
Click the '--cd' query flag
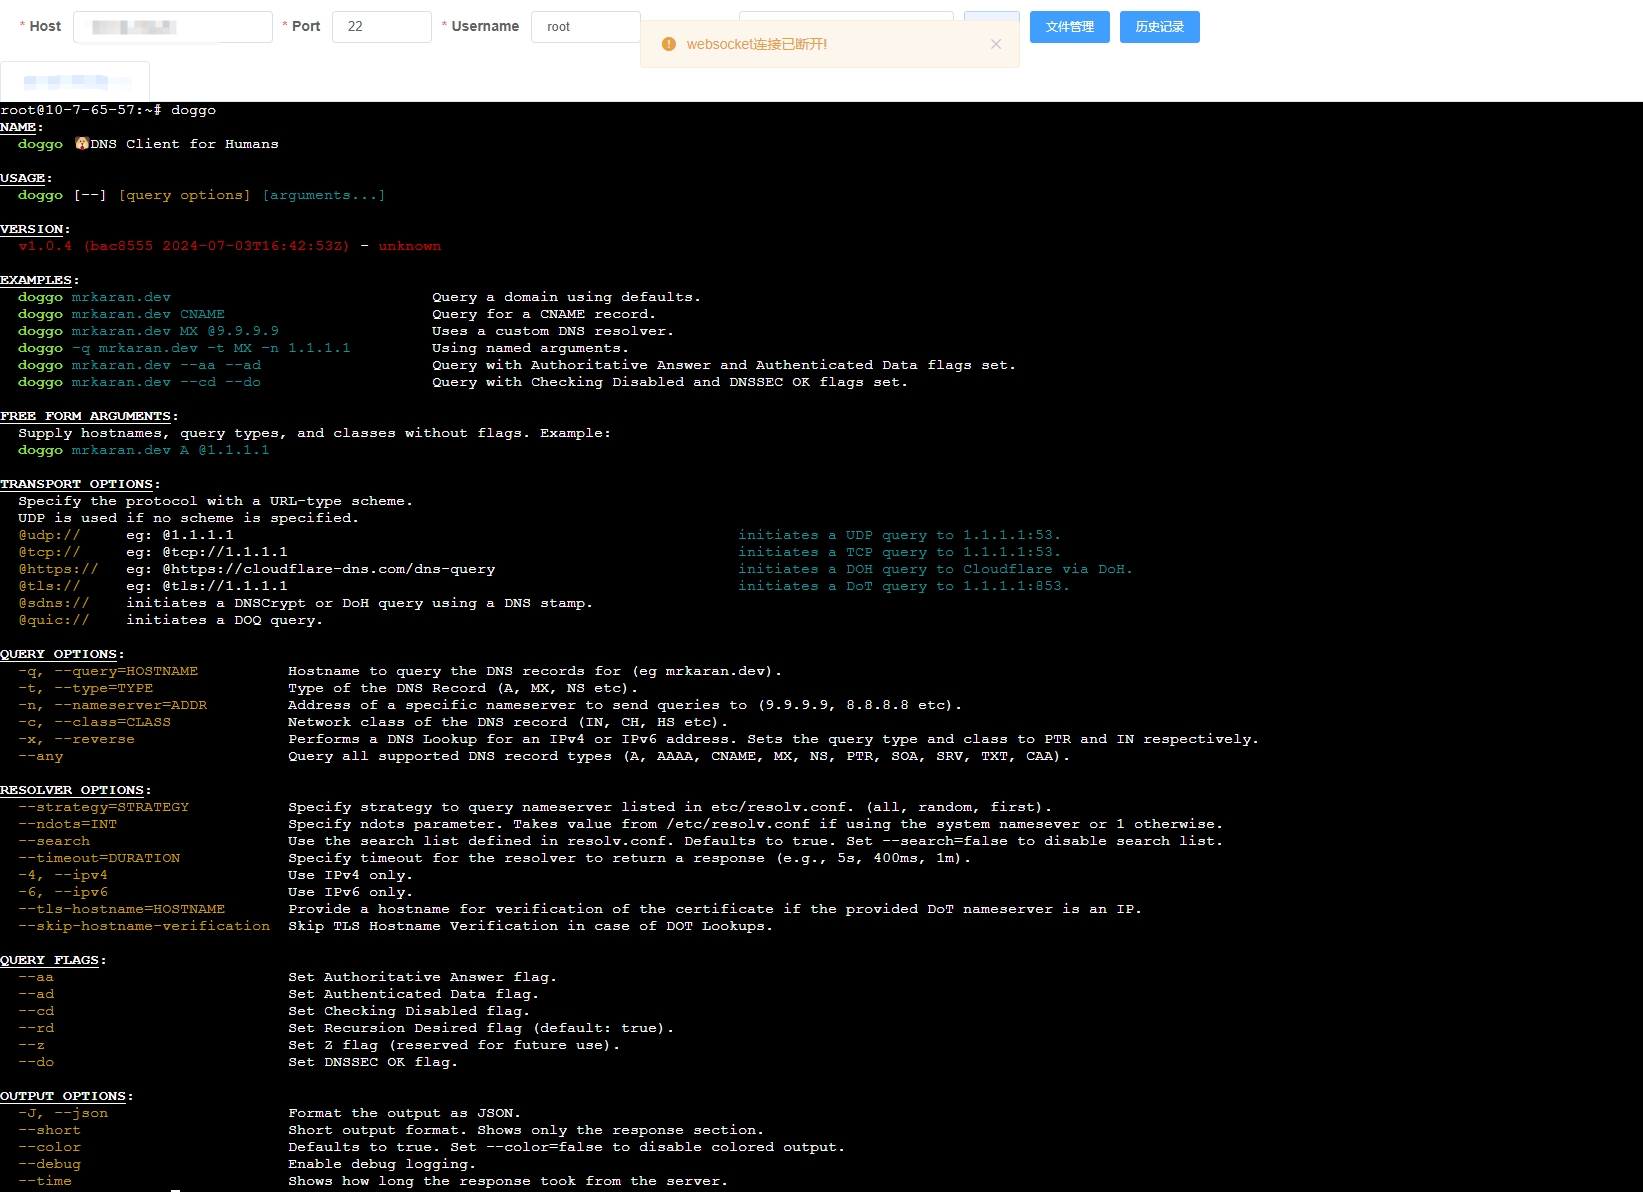coord(36,1011)
